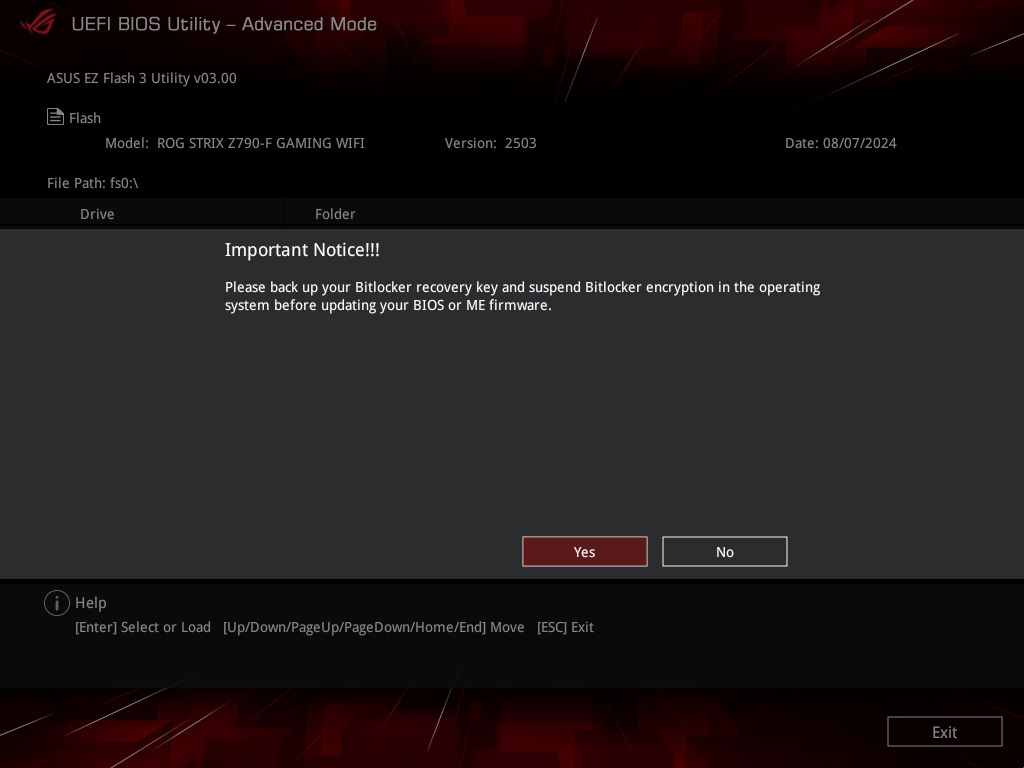The height and width of the screenshot is (768, 1024).
Task: Click the Help info icon
Action: [57, 603]
